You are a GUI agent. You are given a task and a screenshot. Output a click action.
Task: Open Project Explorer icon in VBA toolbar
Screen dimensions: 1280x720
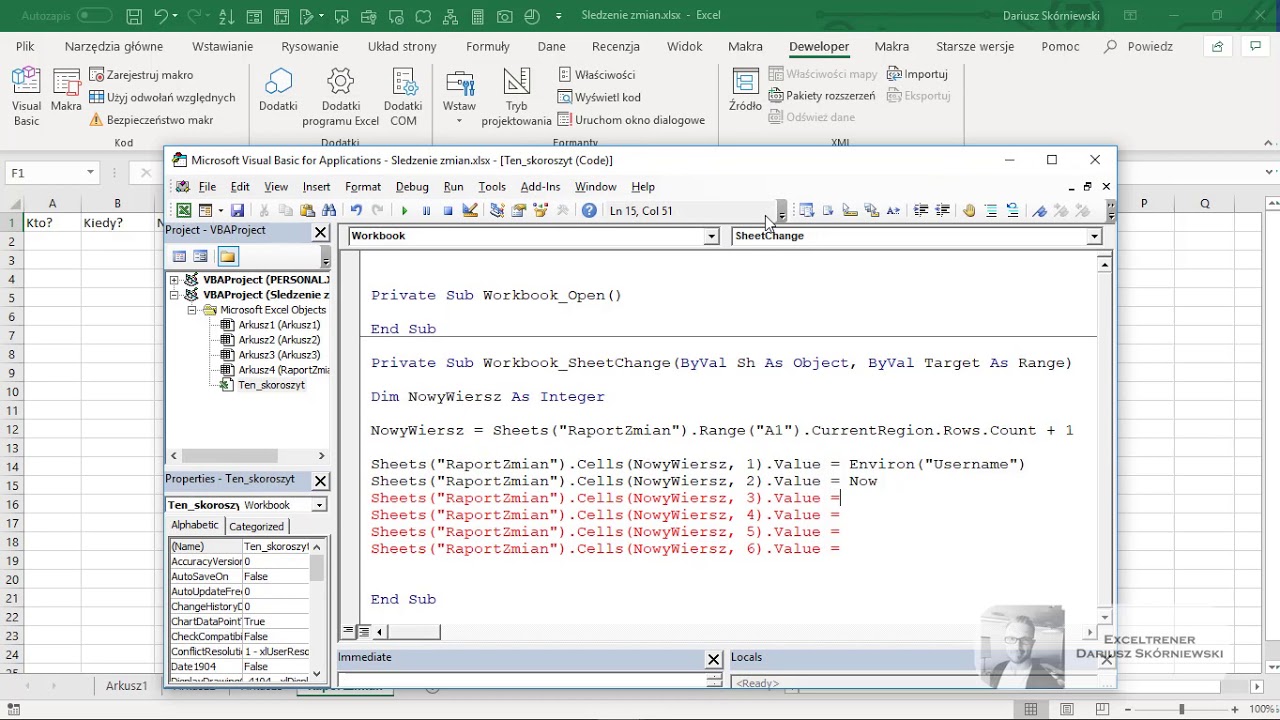[496, 211]
